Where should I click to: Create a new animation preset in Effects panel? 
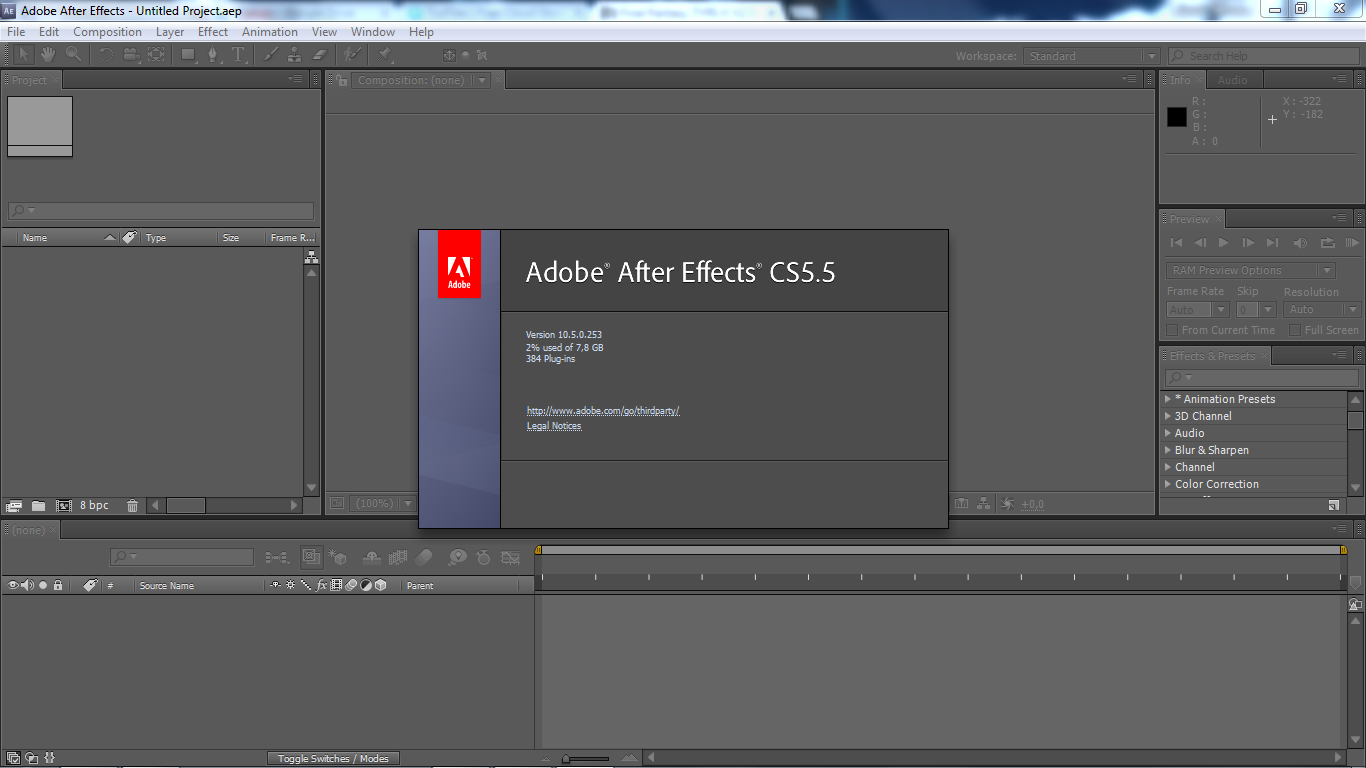[x=1334, y=505]
